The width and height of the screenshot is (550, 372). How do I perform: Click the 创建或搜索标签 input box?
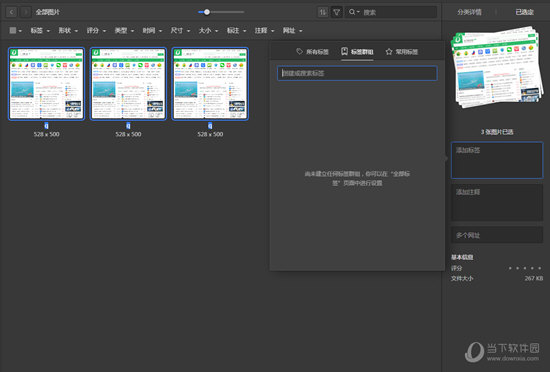tap(357, 73)
